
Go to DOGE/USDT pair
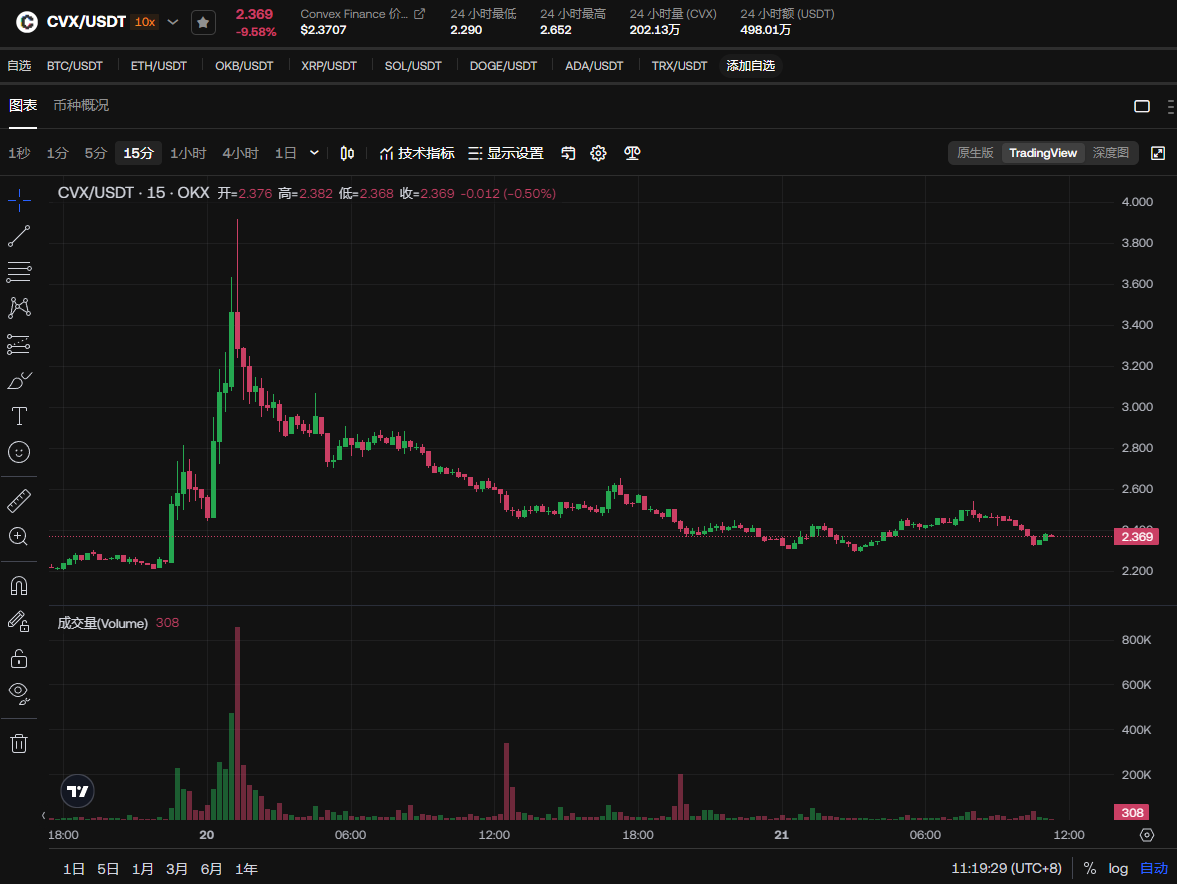tap(503, 66)
